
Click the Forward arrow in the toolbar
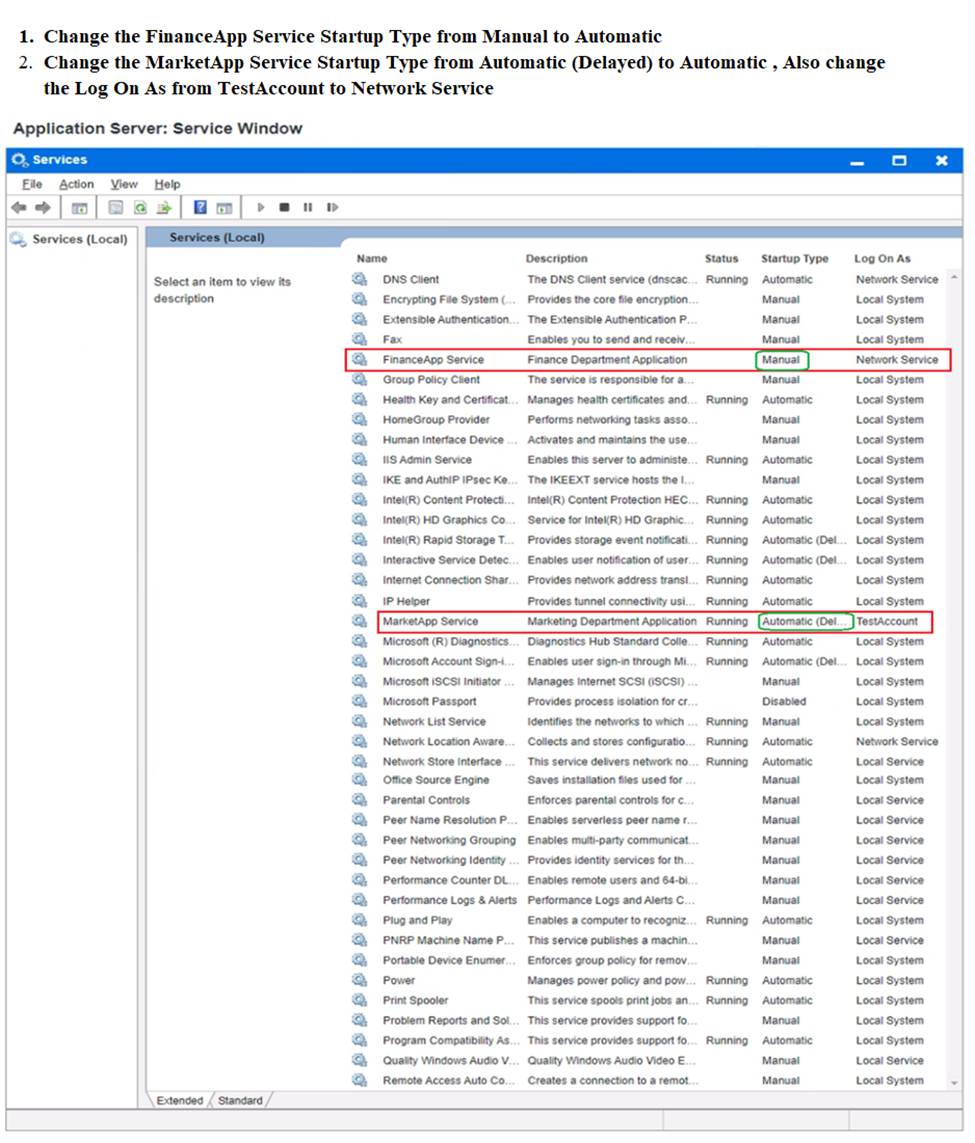tap(42, 208)
